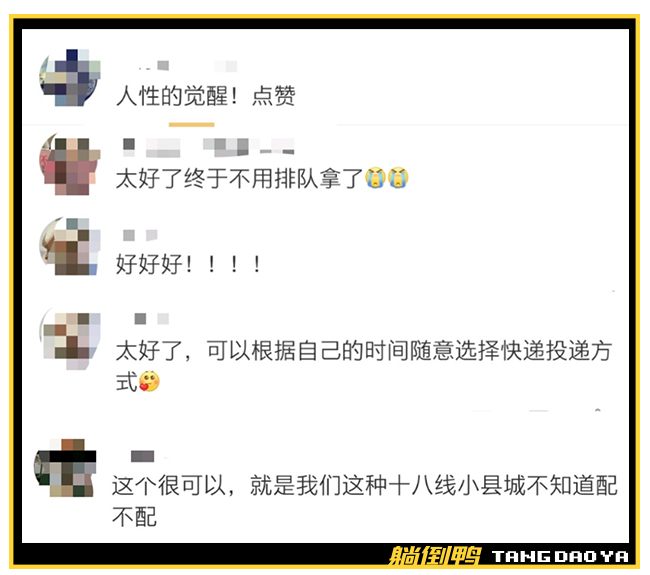
Task: Click avatar of the 十八线小县城 commenter
Action: point(65,468)
